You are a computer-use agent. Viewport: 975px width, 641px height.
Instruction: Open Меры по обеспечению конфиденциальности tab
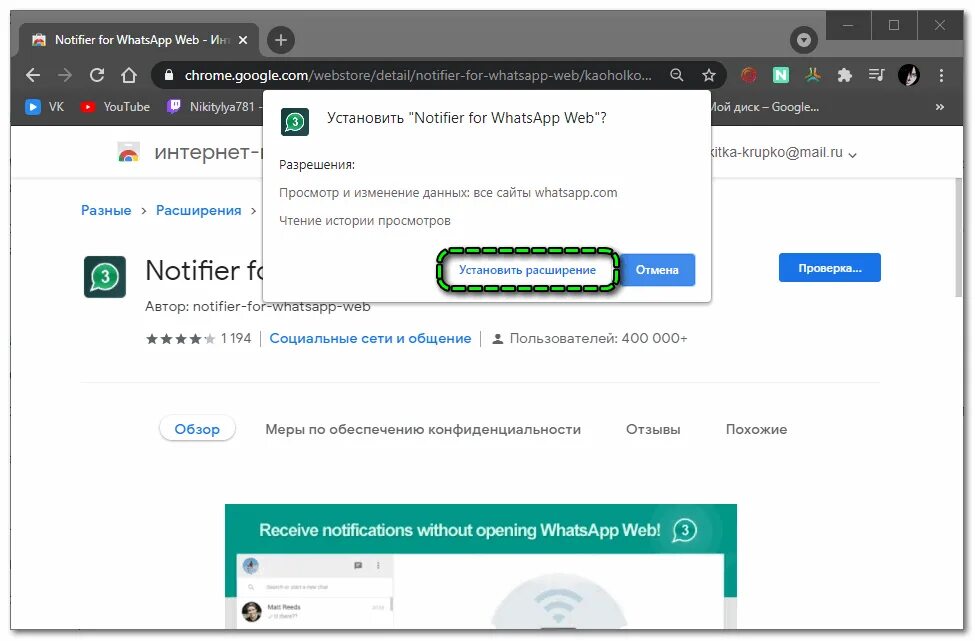pyautogui.click(x=423, y=429)
